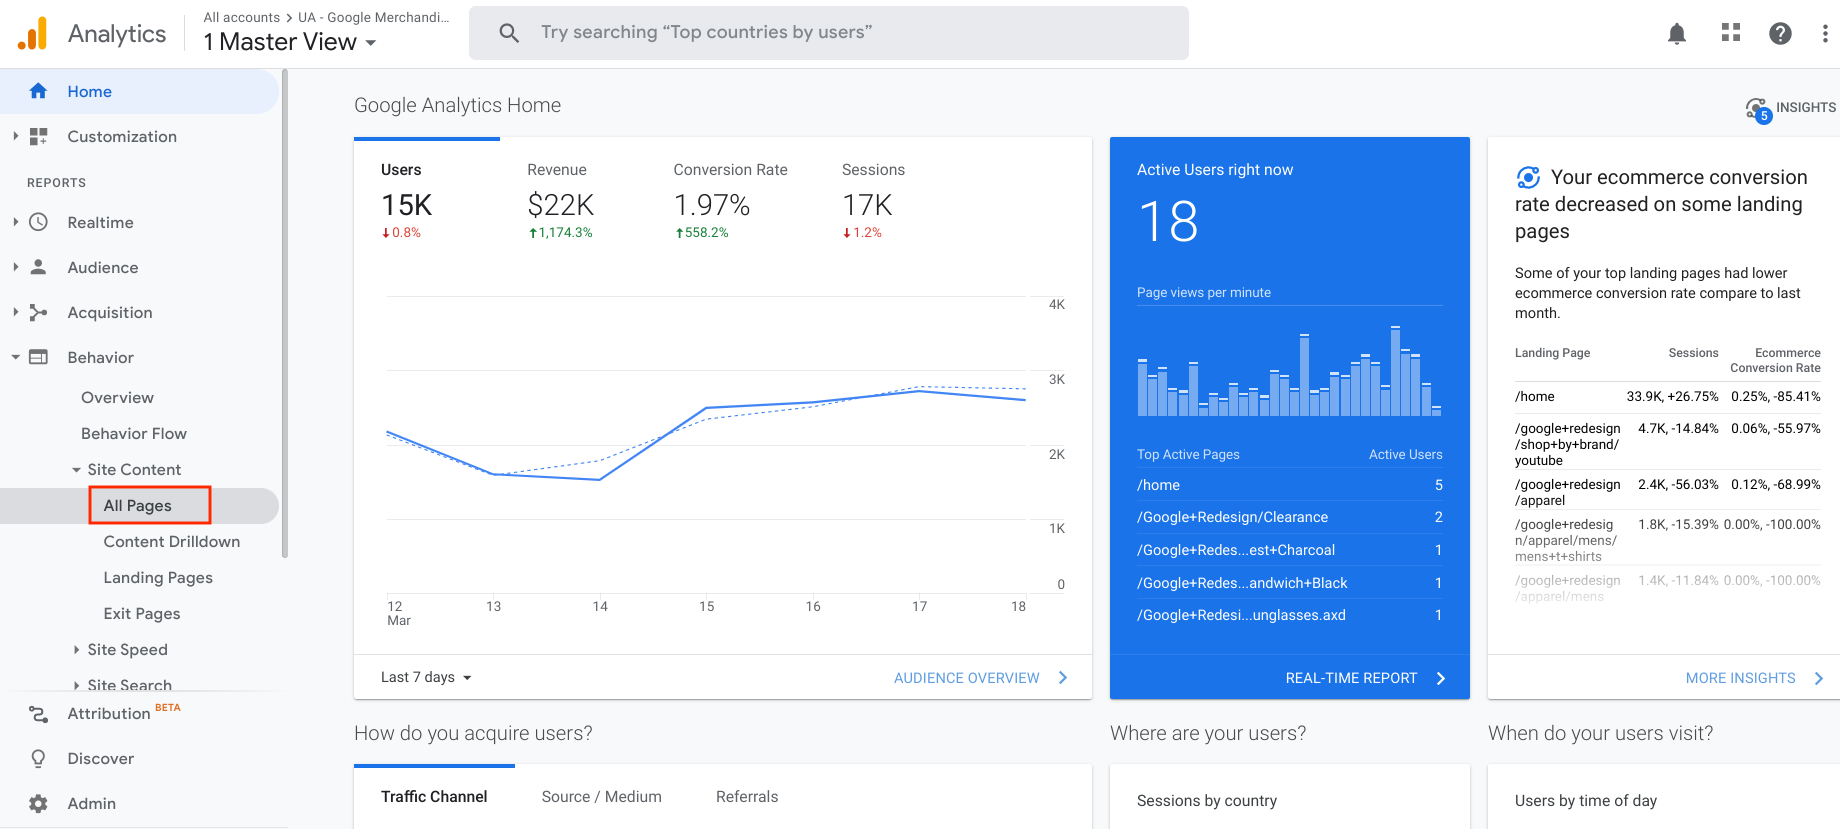This screenshot has width=1840, height=829.
Task: Open the notifications bell
Action: pyautogui.click(x=1677, y=33)
